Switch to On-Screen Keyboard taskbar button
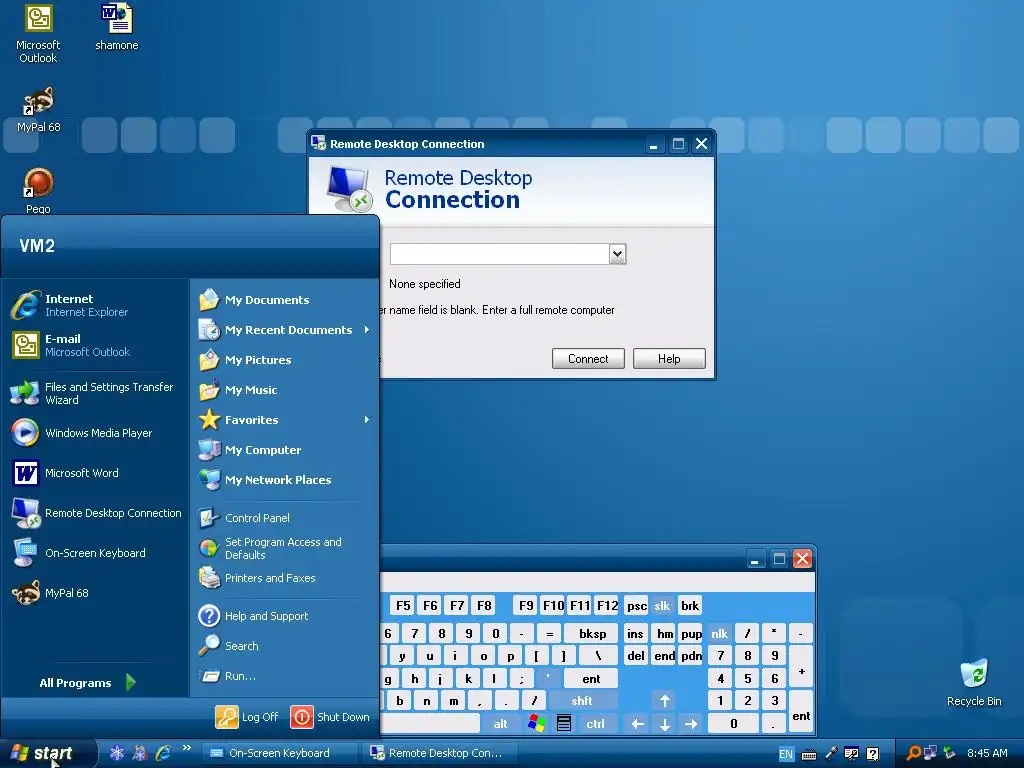This screenshot has width=1024, height=768. [x=280, y=753]
